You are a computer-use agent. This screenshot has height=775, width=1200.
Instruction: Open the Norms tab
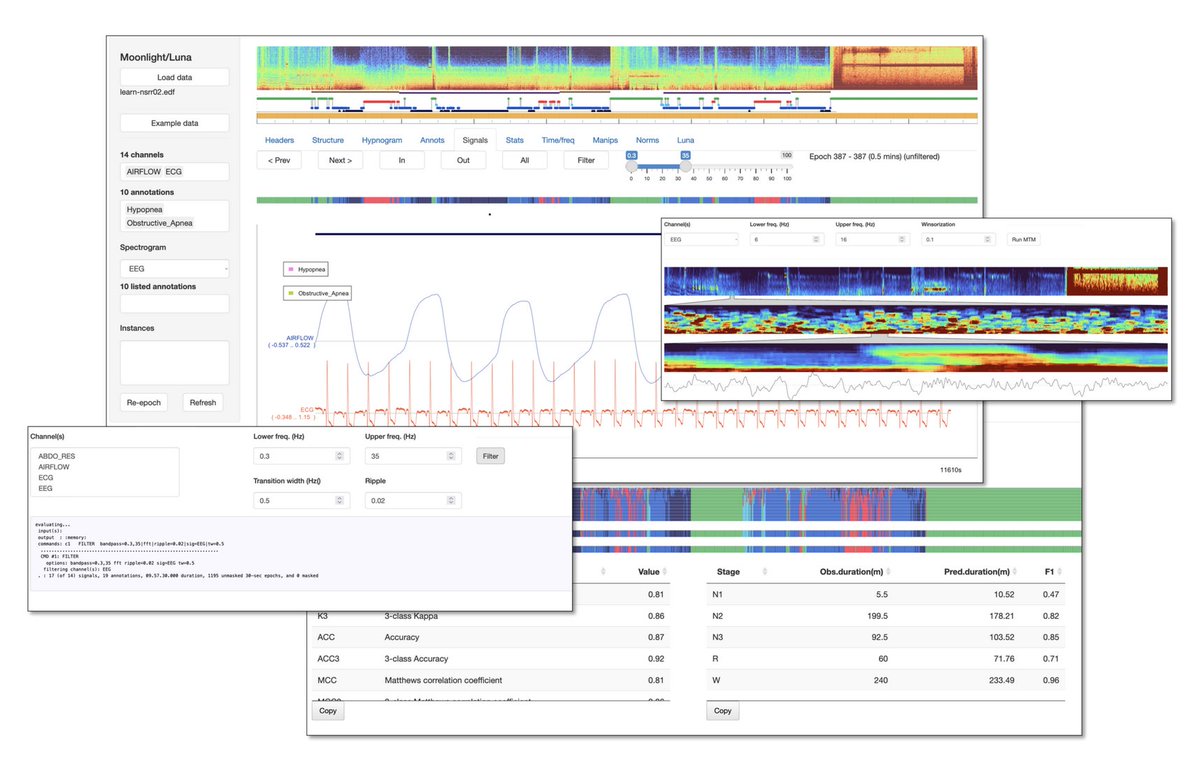(x=647, y=140)
